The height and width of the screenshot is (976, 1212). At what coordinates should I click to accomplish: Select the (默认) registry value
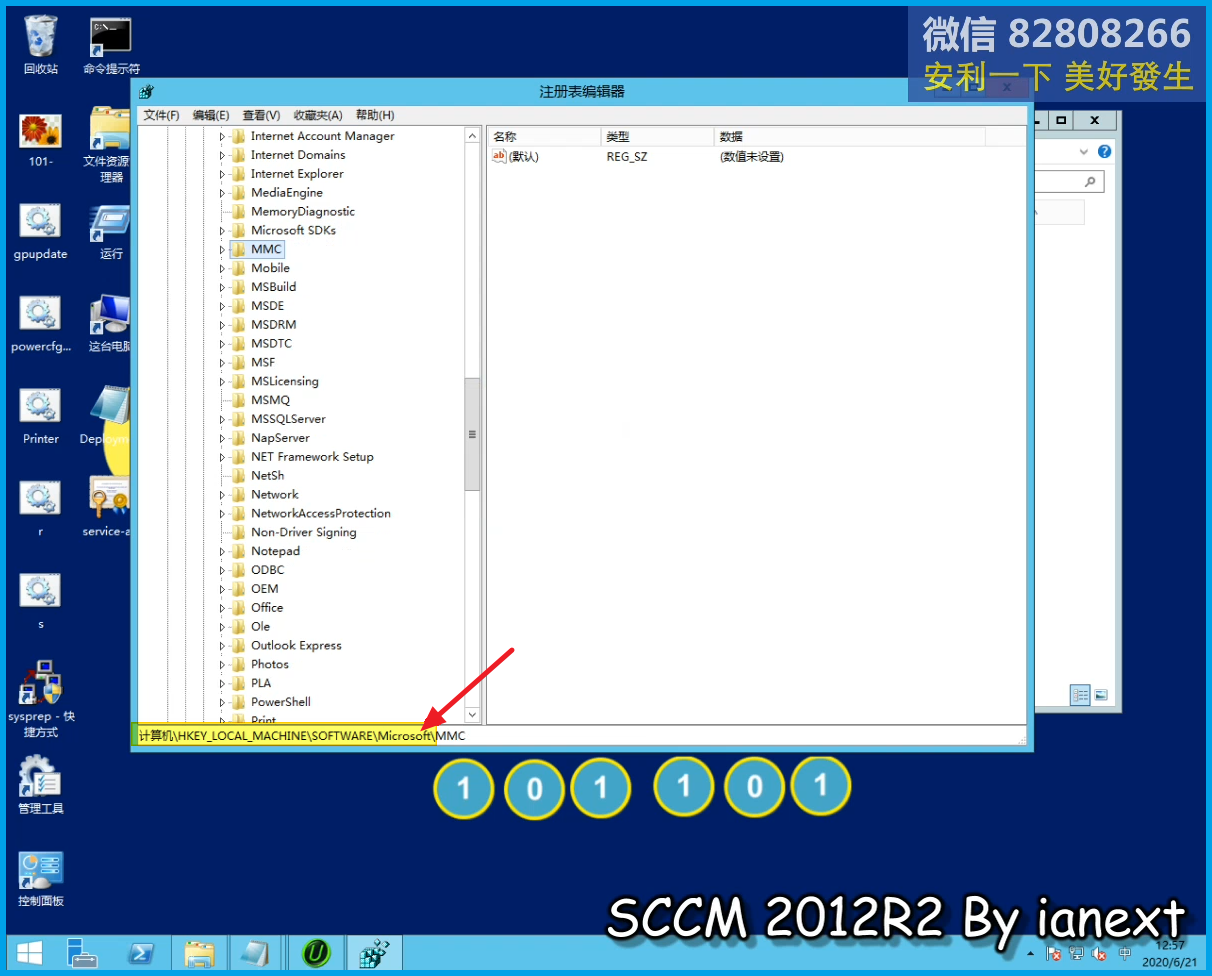516,157
